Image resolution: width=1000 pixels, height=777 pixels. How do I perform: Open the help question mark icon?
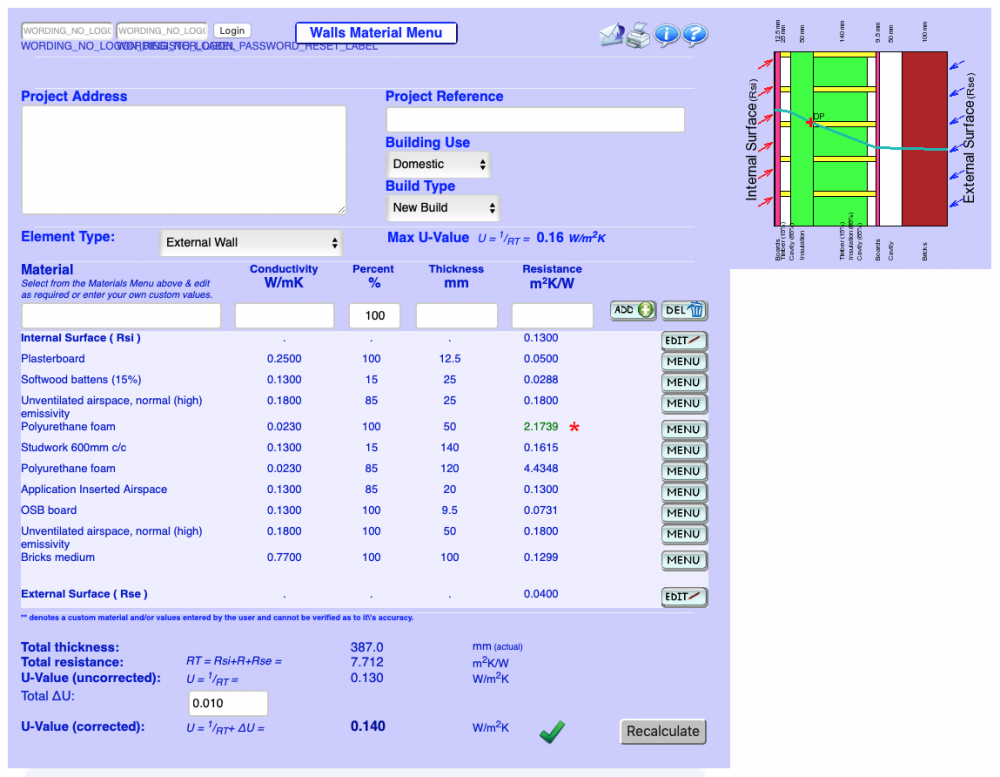coord(695,35)
